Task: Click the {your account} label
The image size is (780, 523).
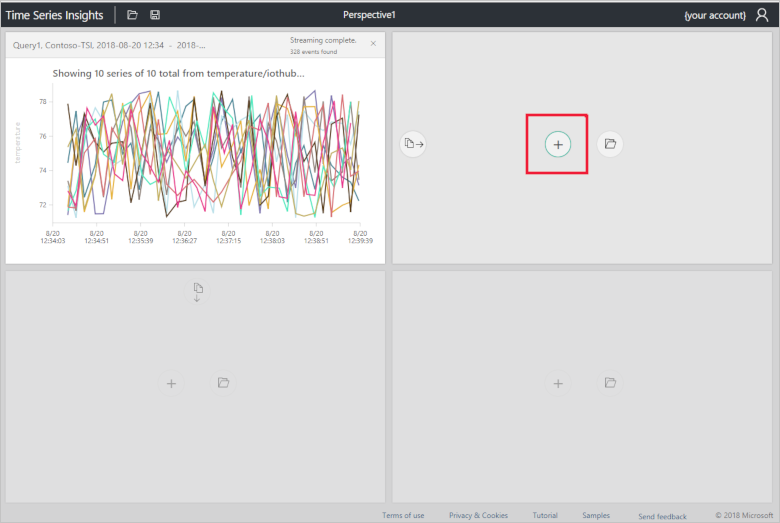Action: (715, 15)
